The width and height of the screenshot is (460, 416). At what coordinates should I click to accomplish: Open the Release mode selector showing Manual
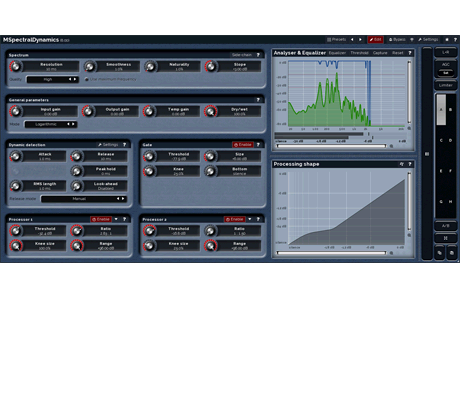point(83,199)
